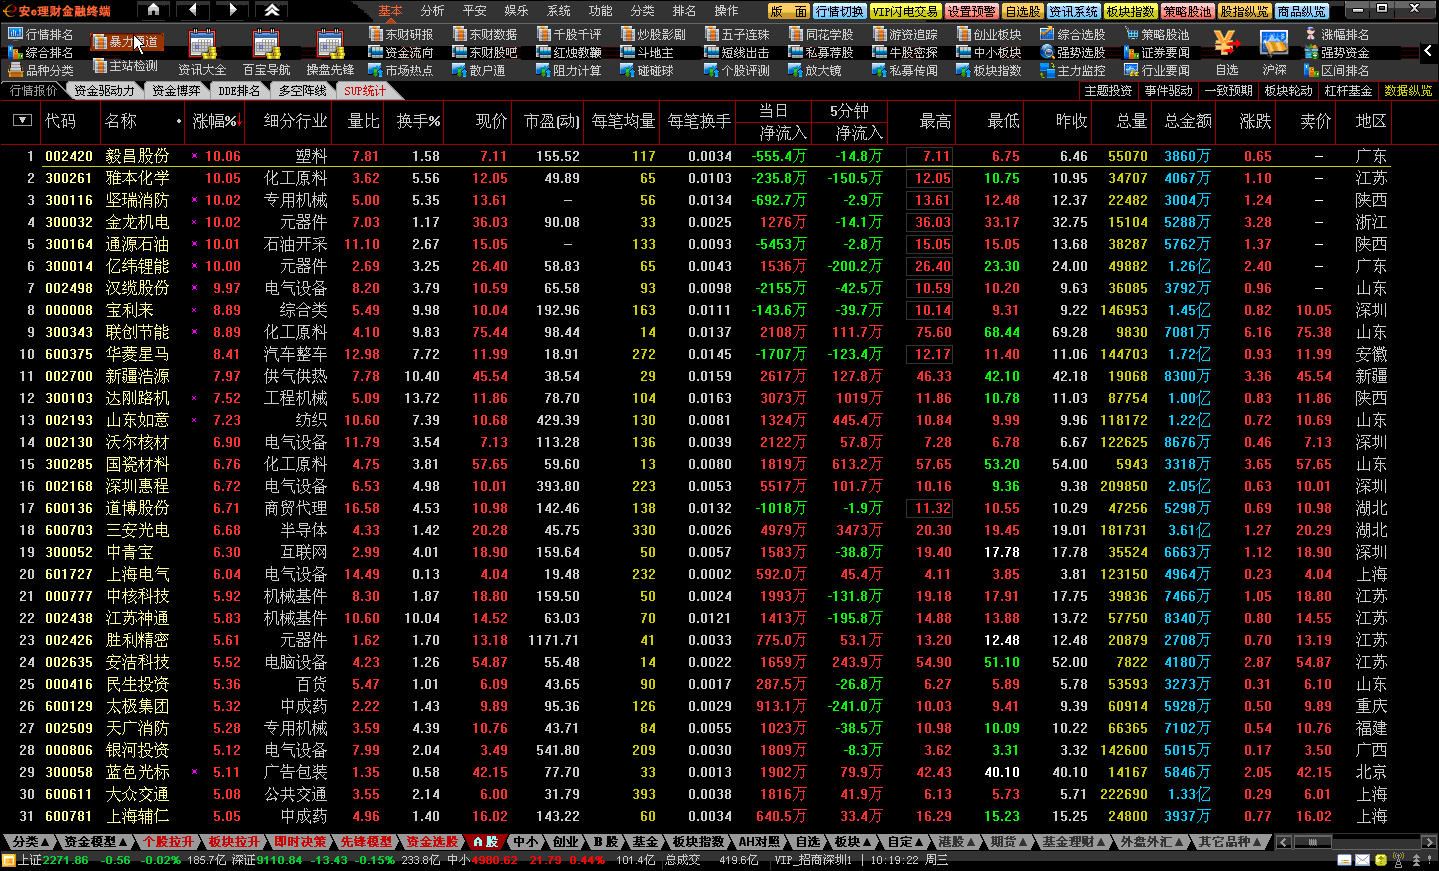Click 商品纵览 button
1439x871 pixels.
1302,11
